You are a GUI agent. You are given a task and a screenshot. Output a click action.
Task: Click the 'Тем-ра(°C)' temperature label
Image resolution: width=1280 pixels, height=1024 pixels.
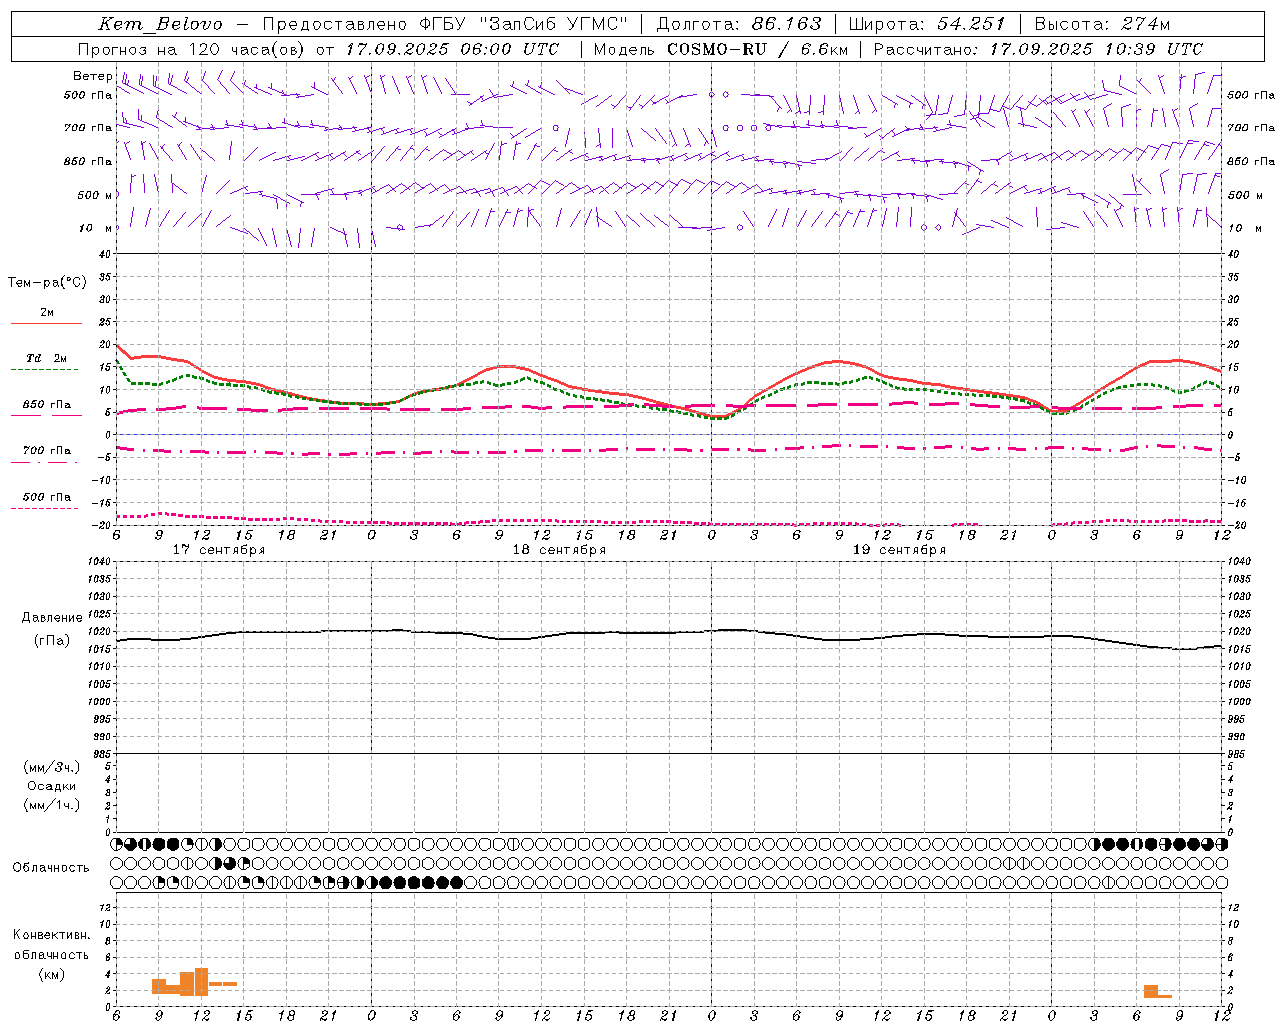47,283
